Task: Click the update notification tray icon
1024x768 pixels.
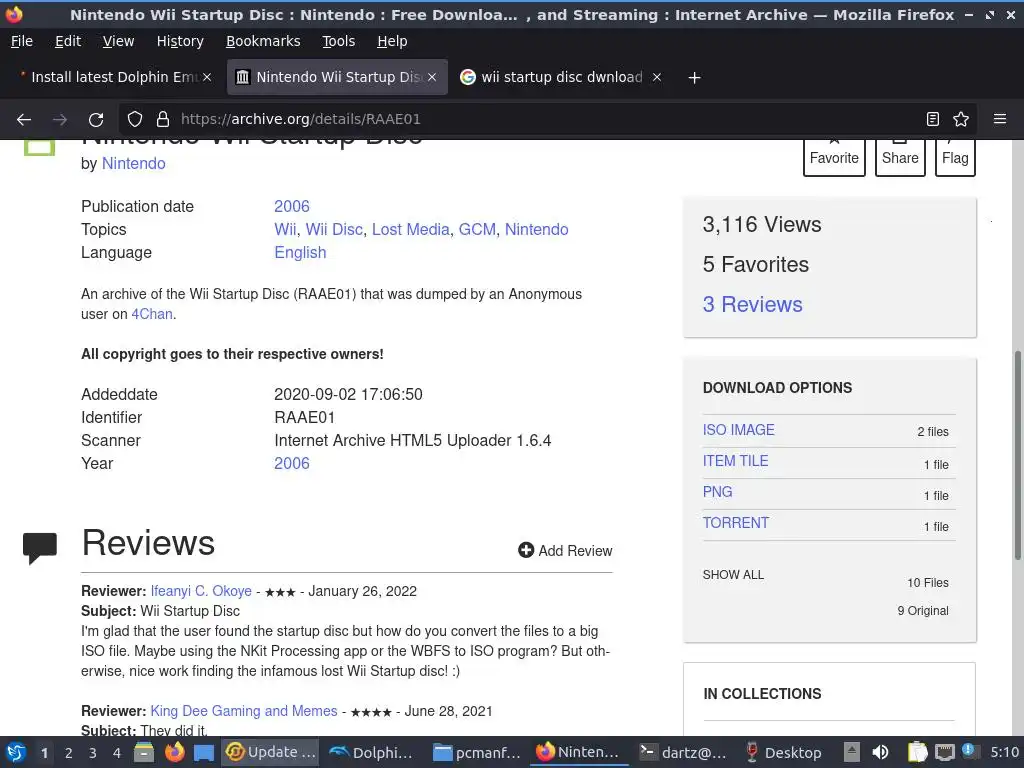Action: (x=968, y=751)
